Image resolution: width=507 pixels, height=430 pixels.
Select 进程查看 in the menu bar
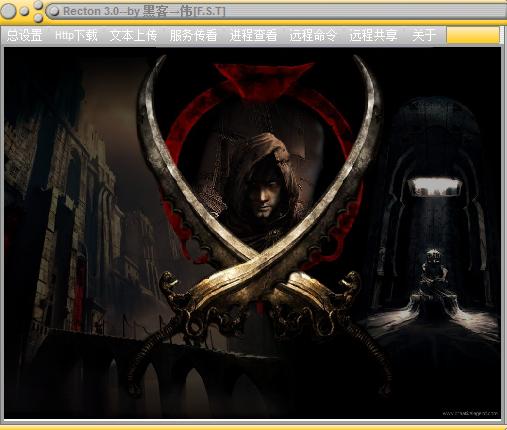253,35
